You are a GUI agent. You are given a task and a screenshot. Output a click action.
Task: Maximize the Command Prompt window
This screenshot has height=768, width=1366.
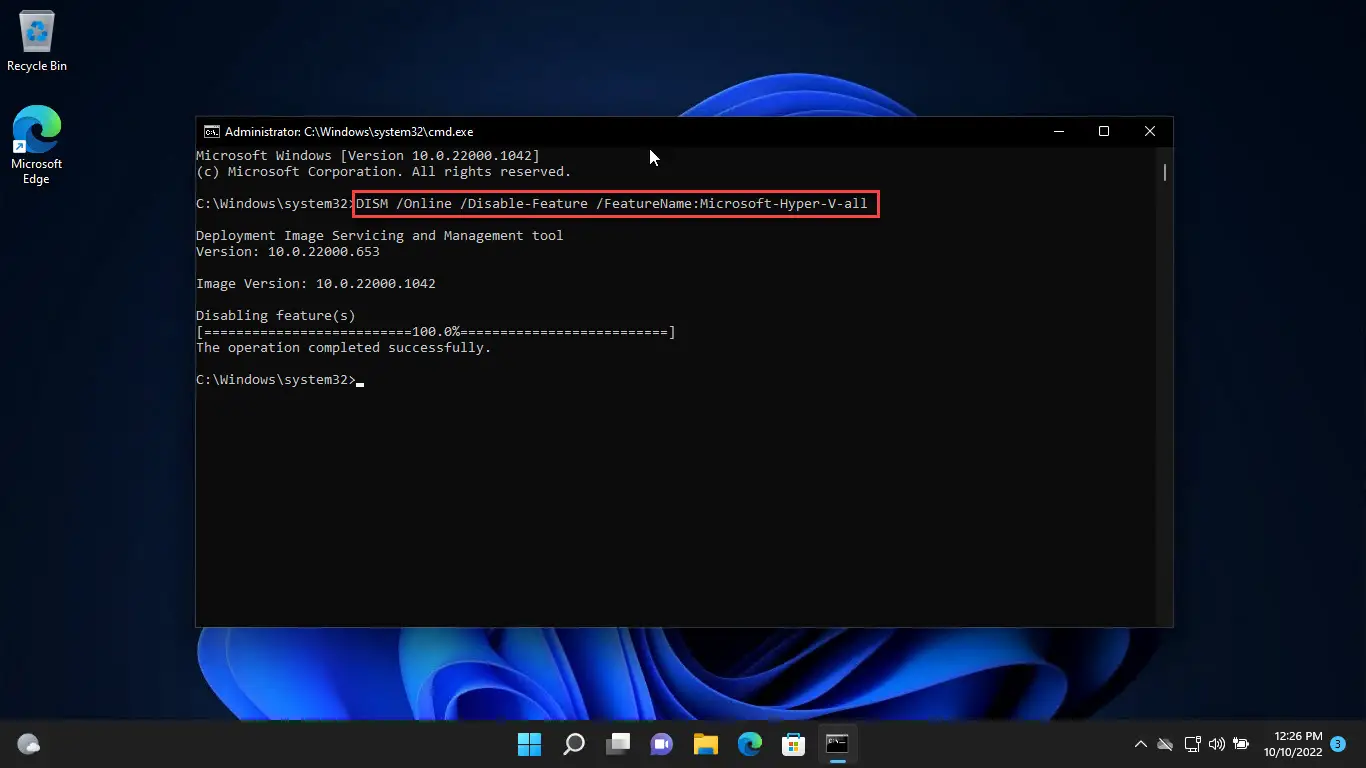(x=1104, y=131)
